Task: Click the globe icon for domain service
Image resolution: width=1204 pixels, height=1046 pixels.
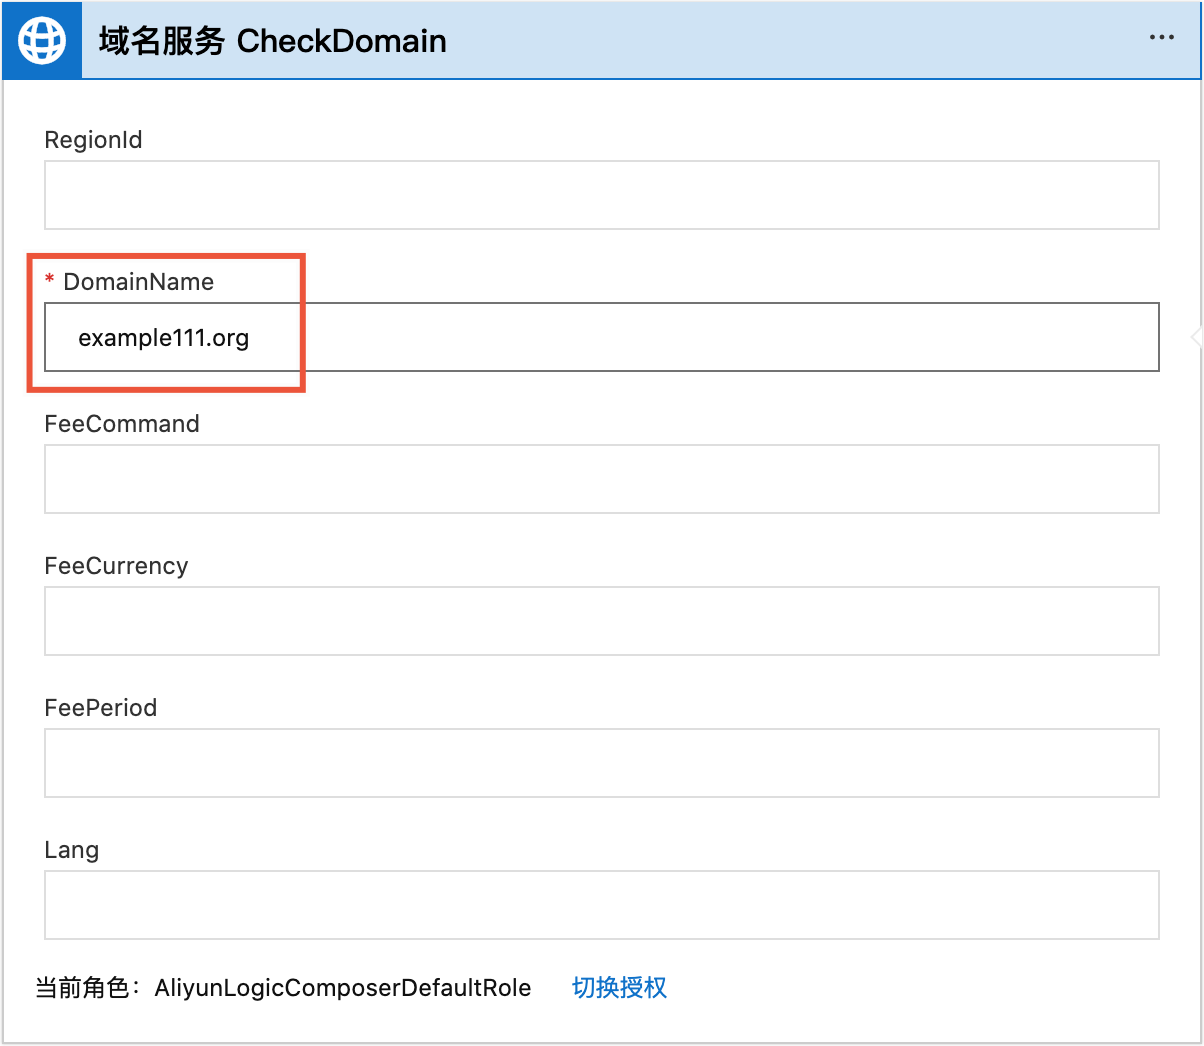Action: pos(42,41)
